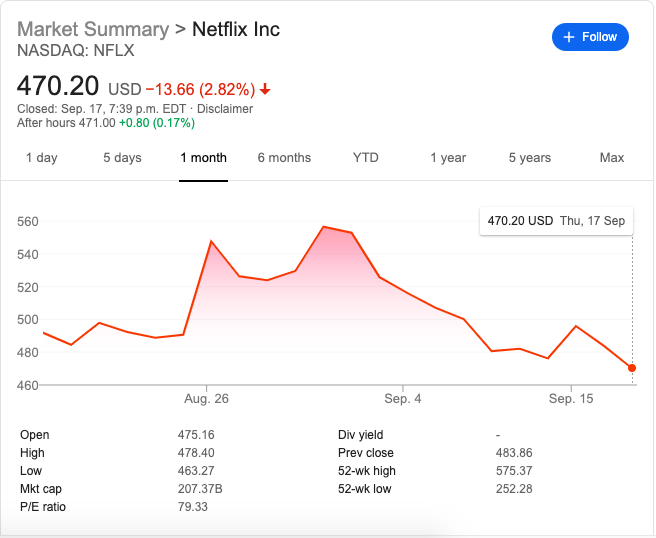Click the Sep. 15 date axis label

click(x=571, y=399)
